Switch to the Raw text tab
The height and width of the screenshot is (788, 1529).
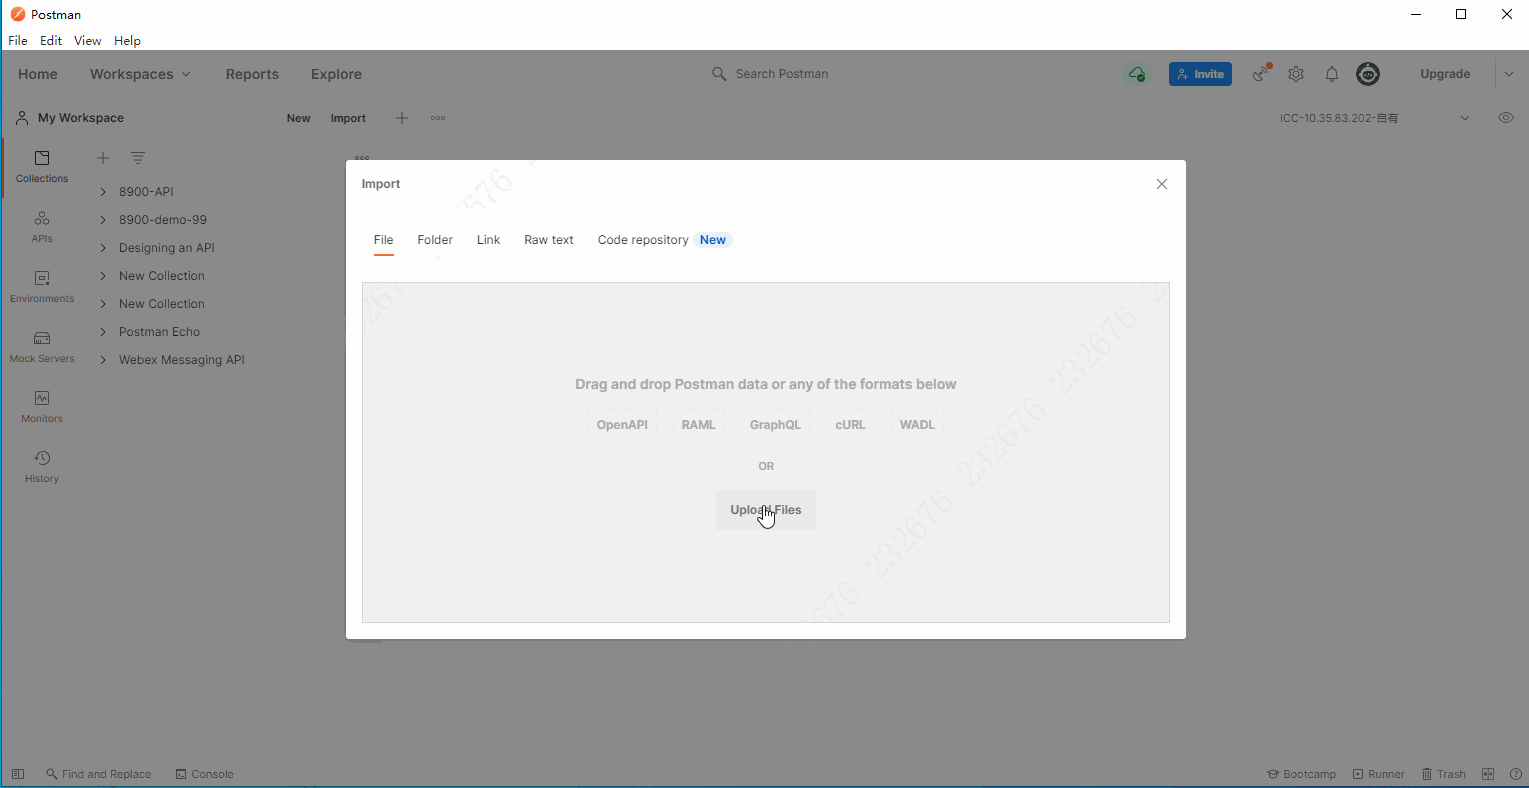click(548, 240)
